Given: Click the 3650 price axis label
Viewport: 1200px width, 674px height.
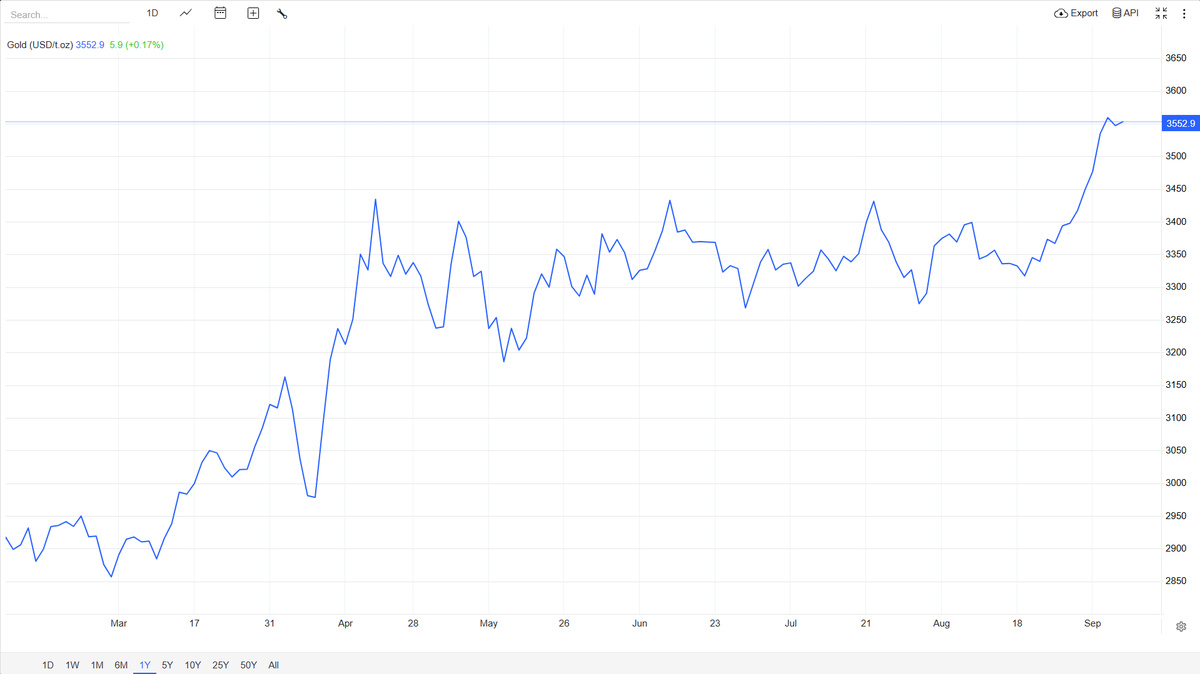Looking at the screenshot, I should tap(1176, 59).
